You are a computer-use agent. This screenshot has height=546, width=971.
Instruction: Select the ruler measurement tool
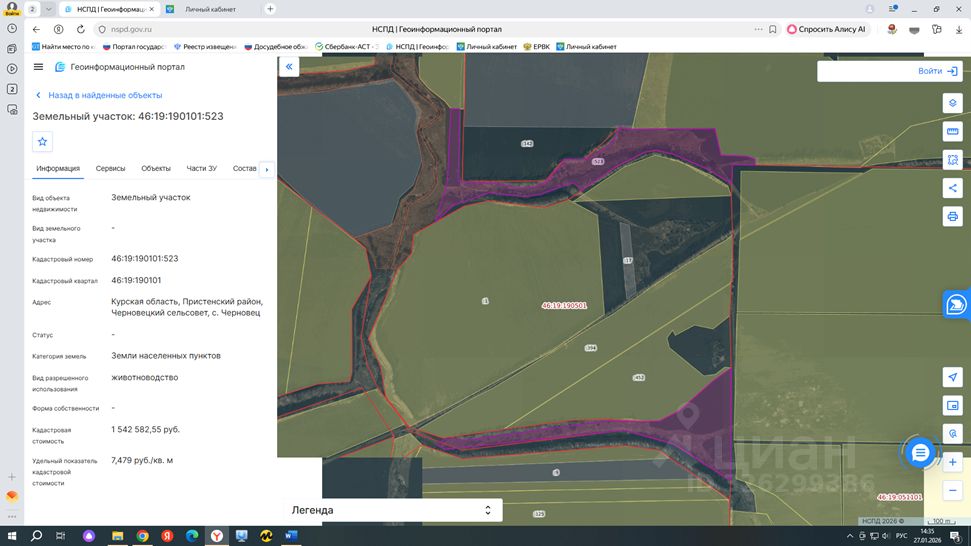(x=952, y=131)
